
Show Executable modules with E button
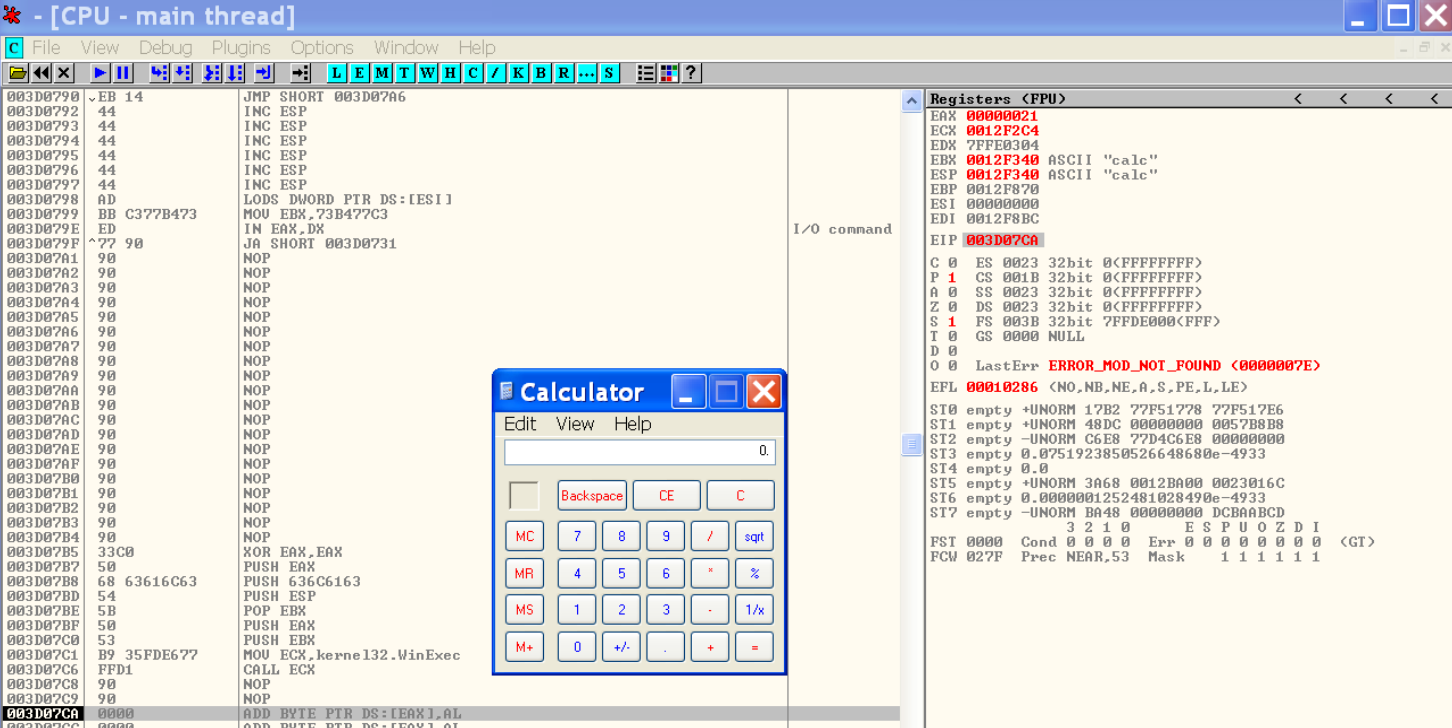point(360,73)
